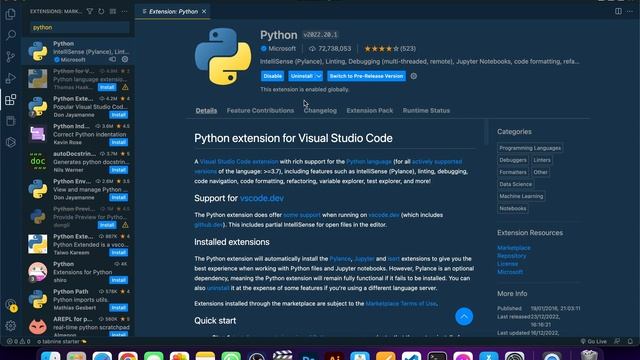
Task: Open the isort link
Action: (x=393, y=259)
